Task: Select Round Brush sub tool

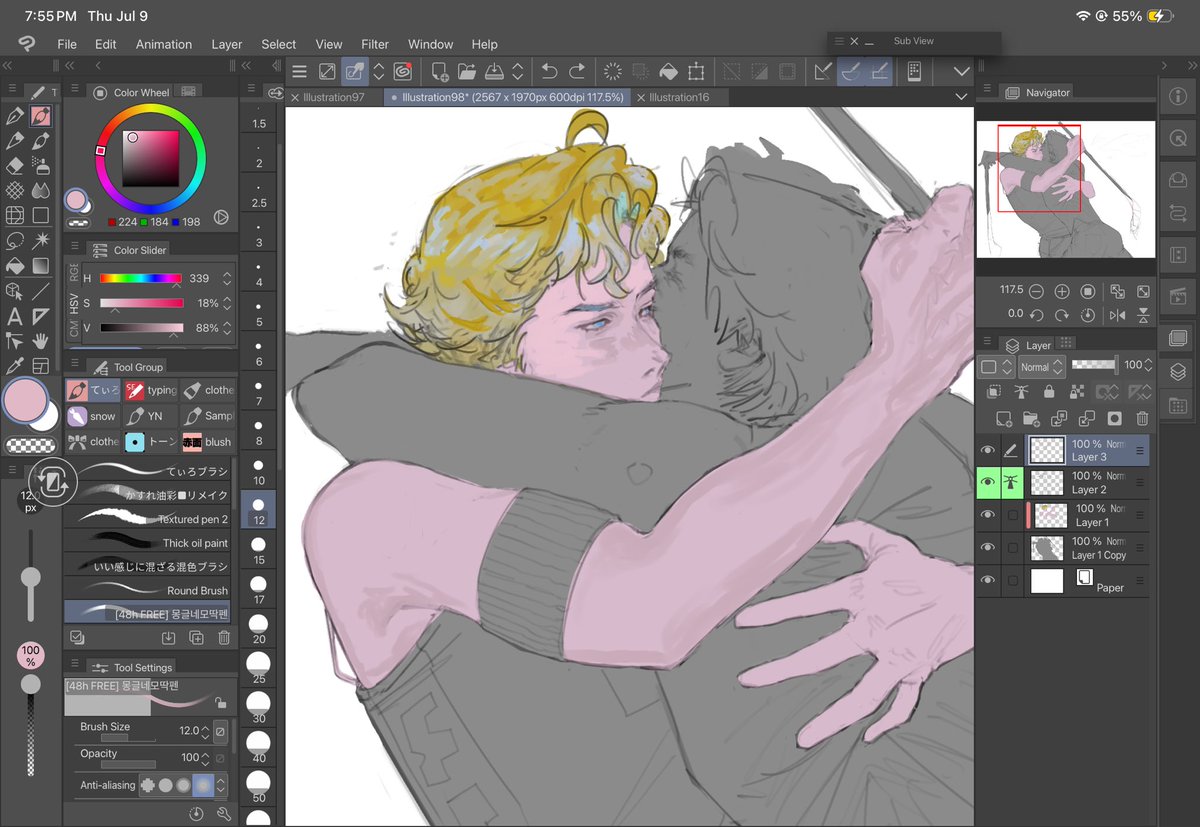Action: click(147, 590)
